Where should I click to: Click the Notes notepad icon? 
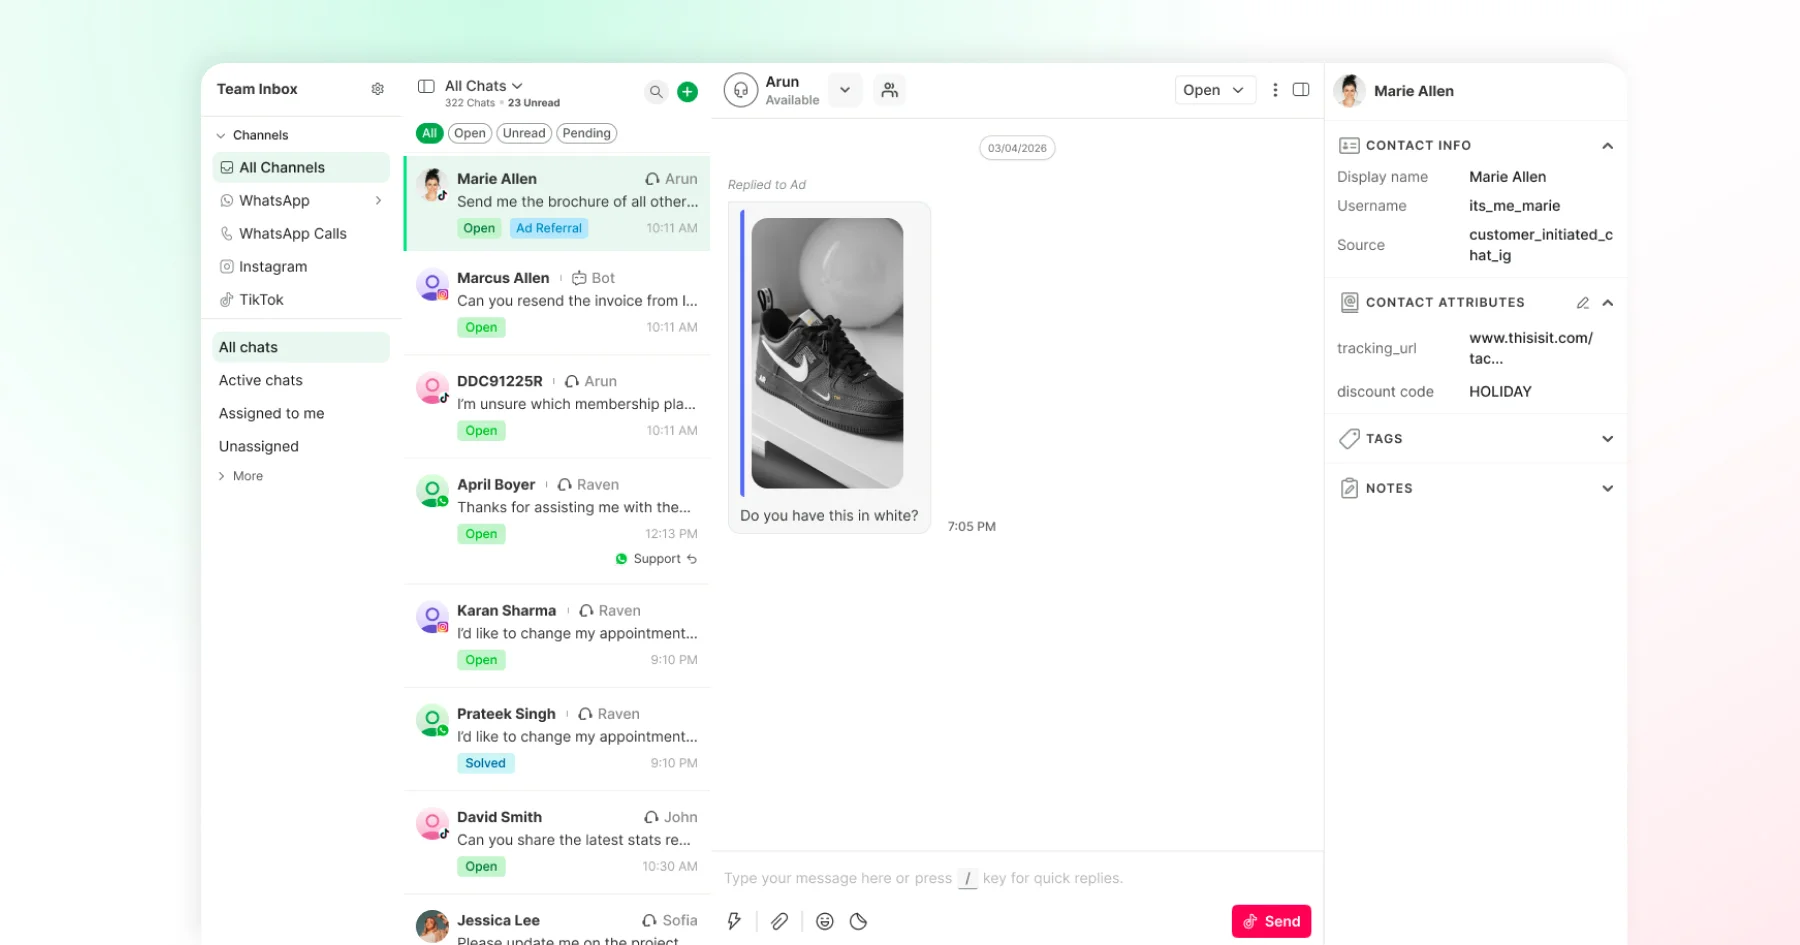[1349, 488]
